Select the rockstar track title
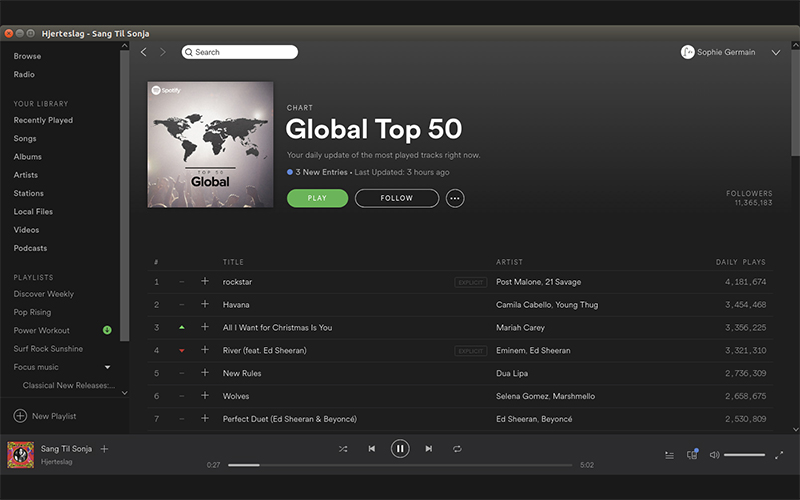The height and width of the screenshot is (500, 800). 237,282
